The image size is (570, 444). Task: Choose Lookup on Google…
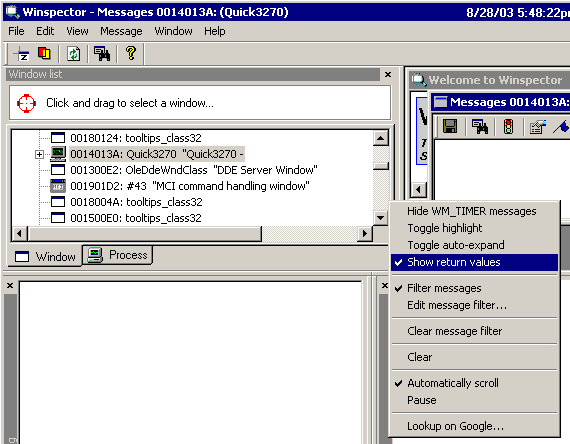pos(474,426)
